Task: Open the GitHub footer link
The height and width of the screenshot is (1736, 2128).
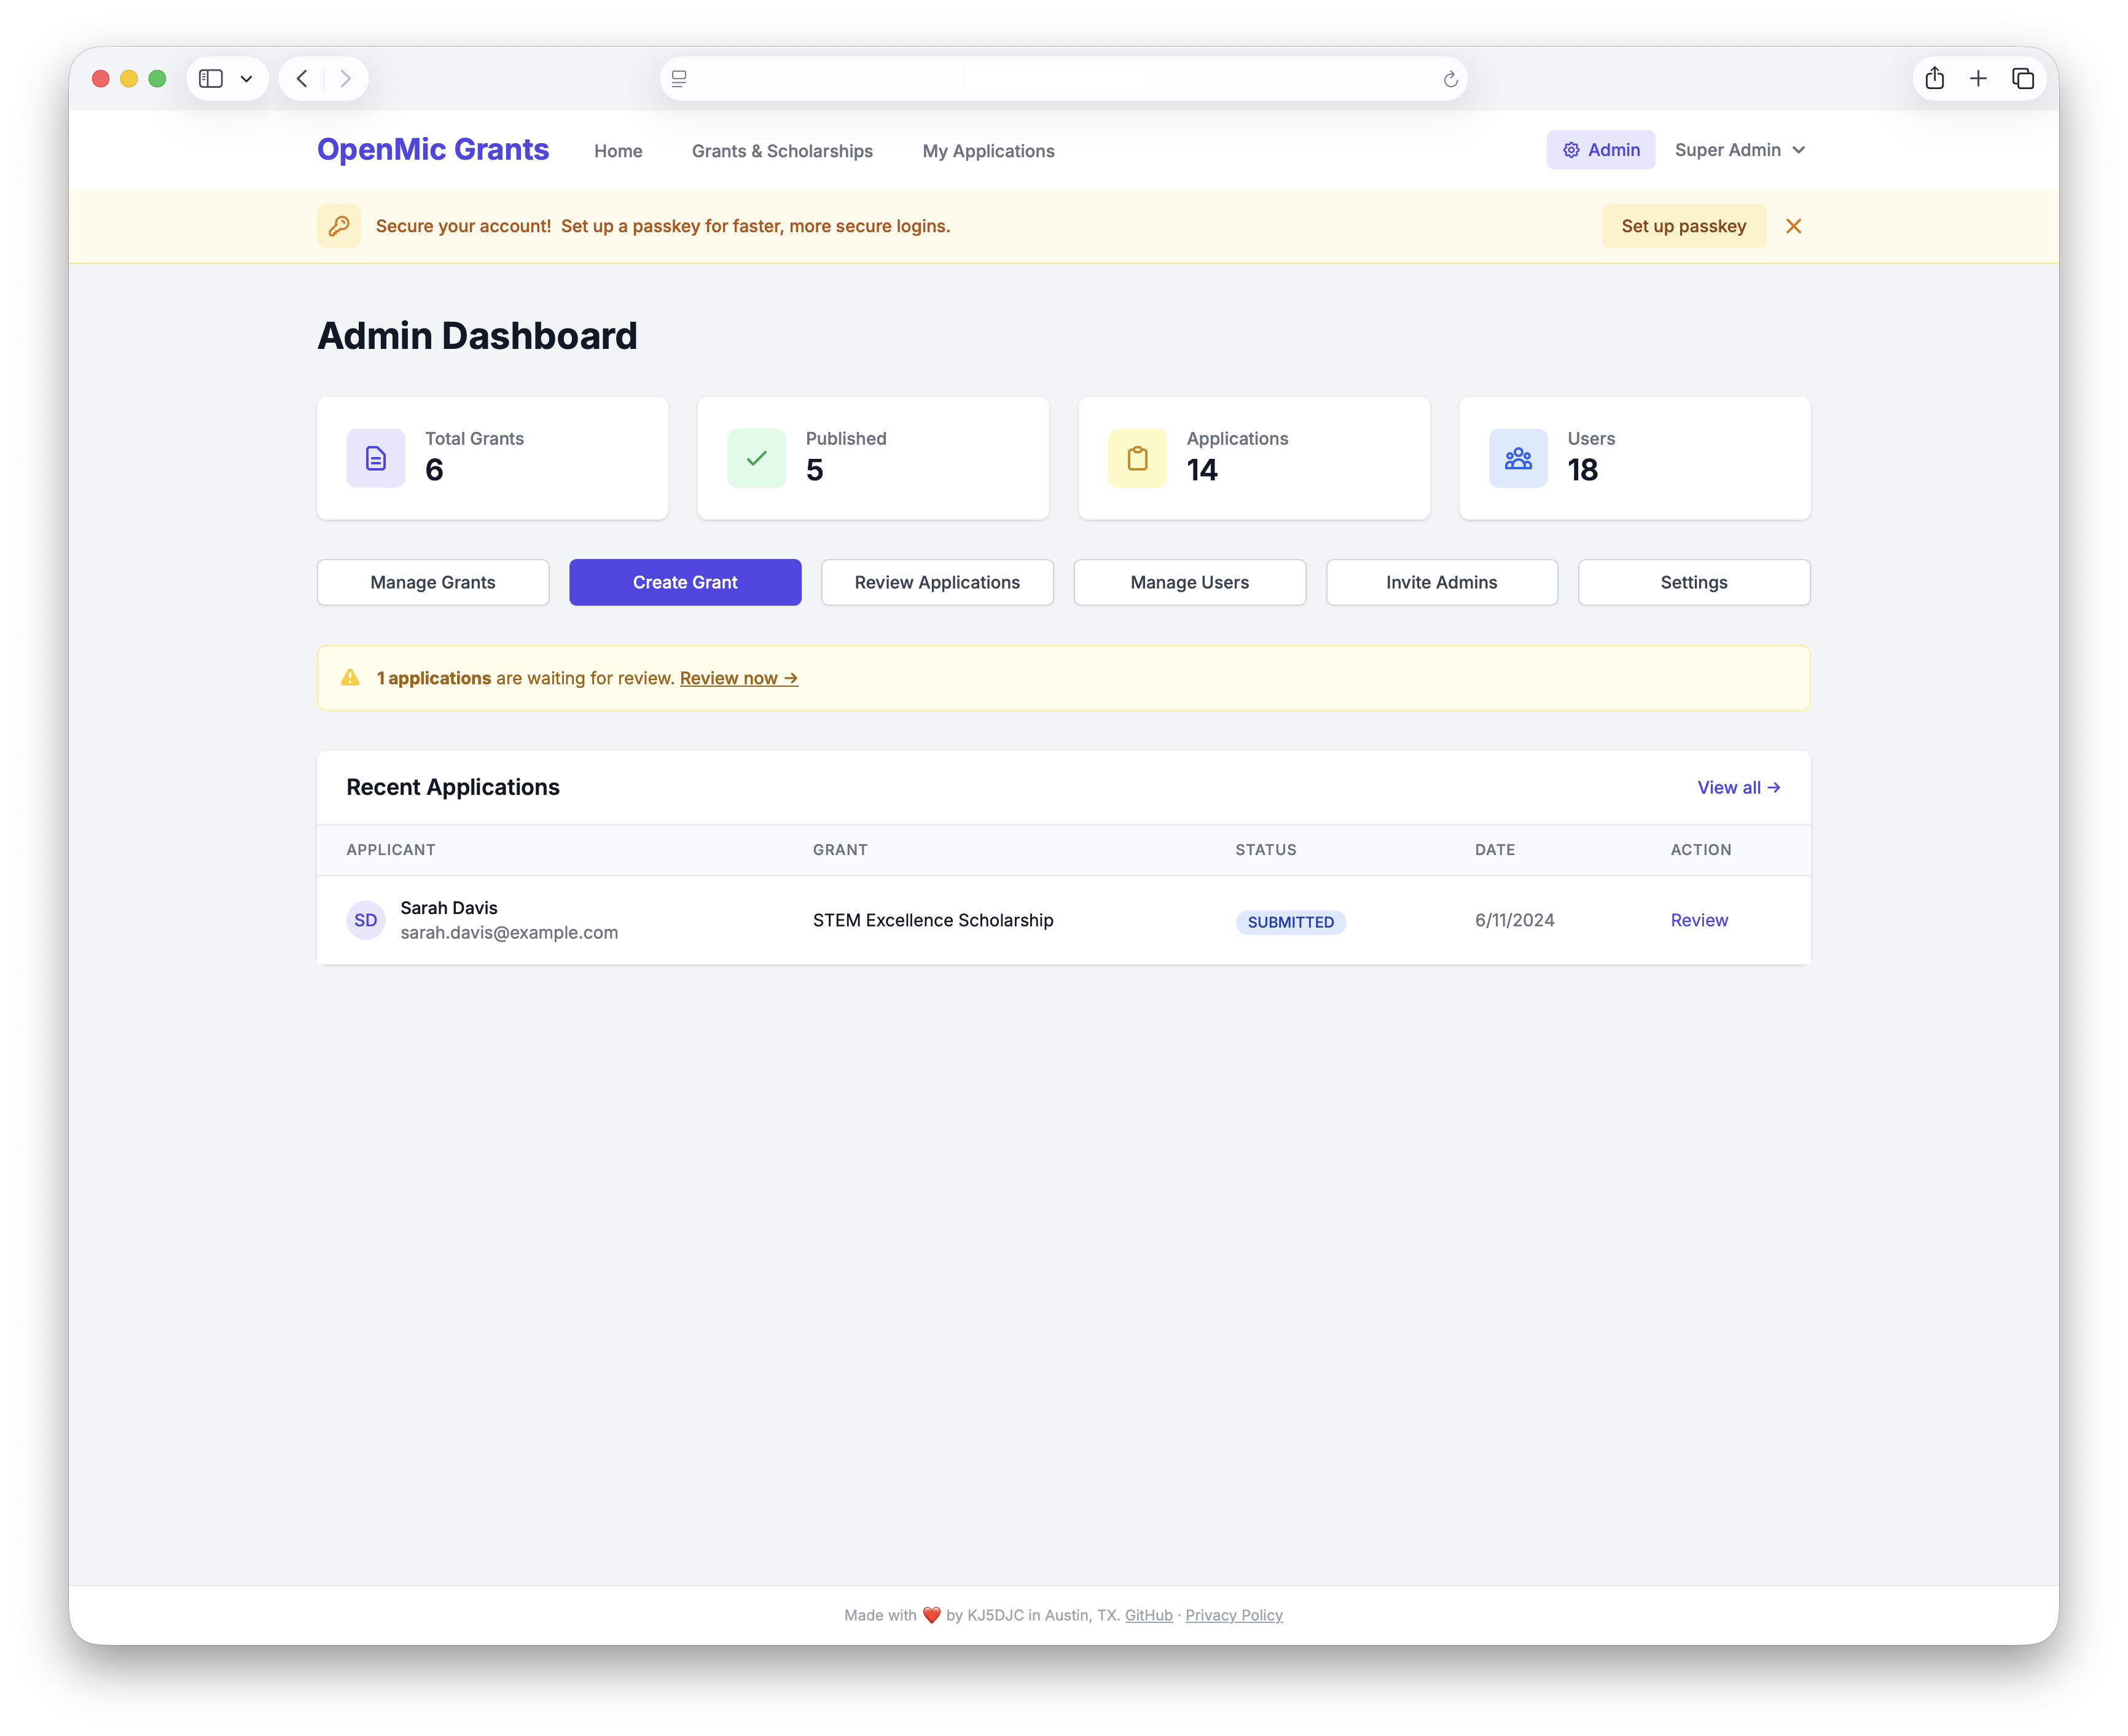Action: click(1148, 1615)
